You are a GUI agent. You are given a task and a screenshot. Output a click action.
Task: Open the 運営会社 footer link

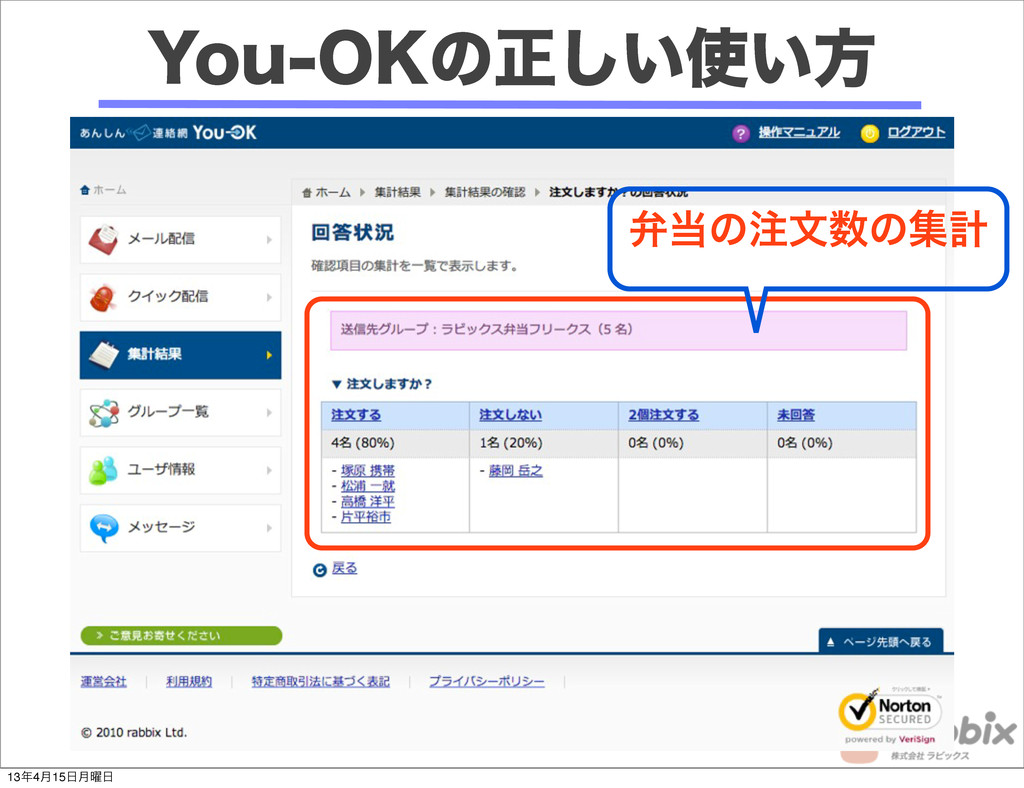click(103, 682)
